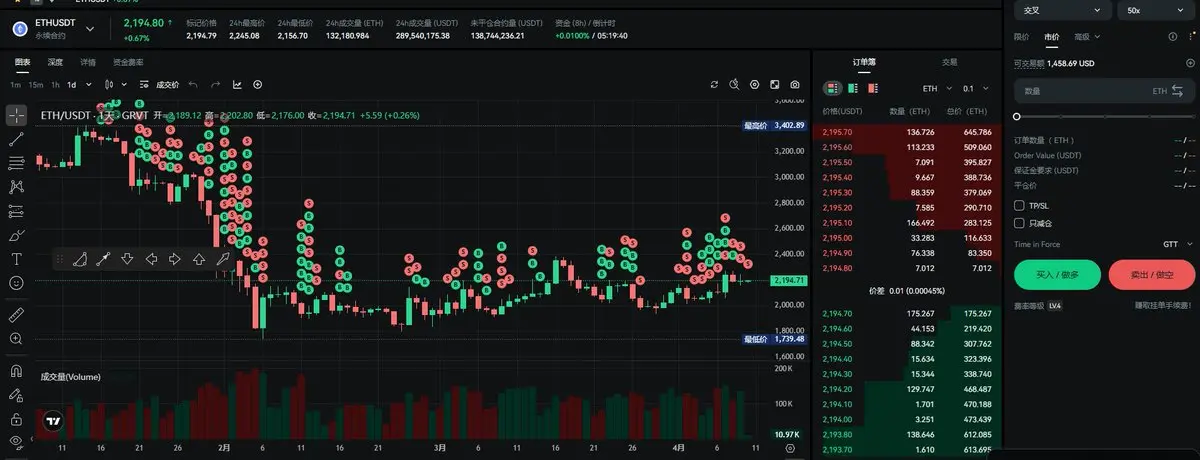This screenshot has height=460, width=1200.
Task: Expand the 高级 advanced order dropdown
Action: click(1087, 36)
